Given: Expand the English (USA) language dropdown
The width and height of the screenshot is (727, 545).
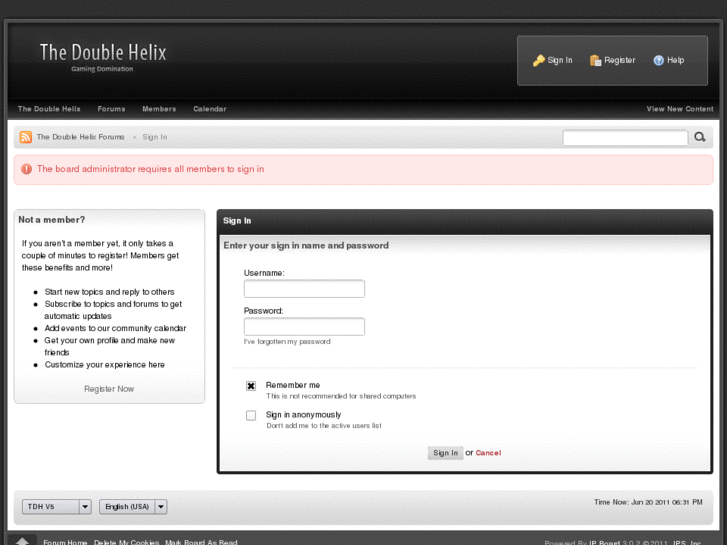Looking at the screenshot, I should coord(134,507).
